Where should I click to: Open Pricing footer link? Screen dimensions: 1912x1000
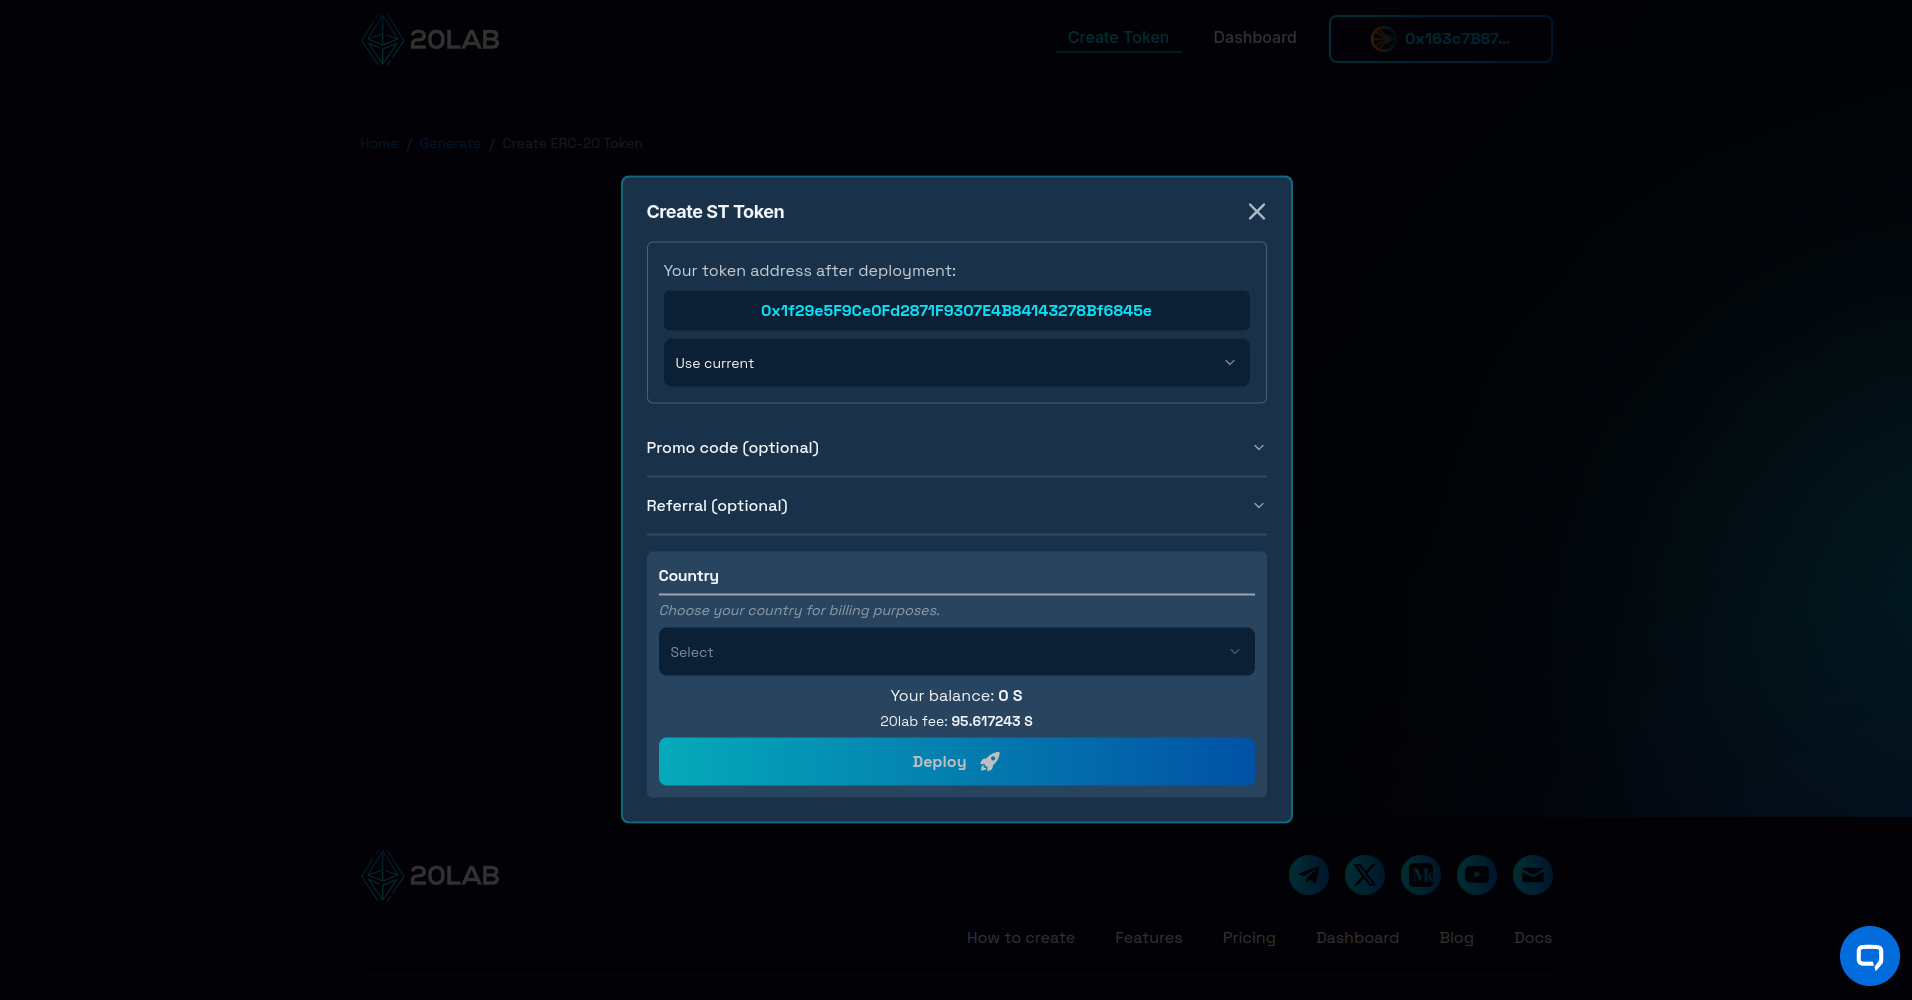[1249, 938]
